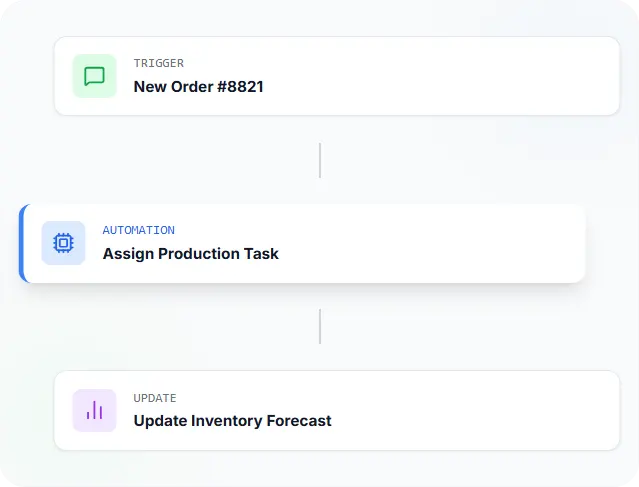This screenshot has width=639, height=487.
Task: Open the Update Inventory Forecast title
Action: coord(232,421)
